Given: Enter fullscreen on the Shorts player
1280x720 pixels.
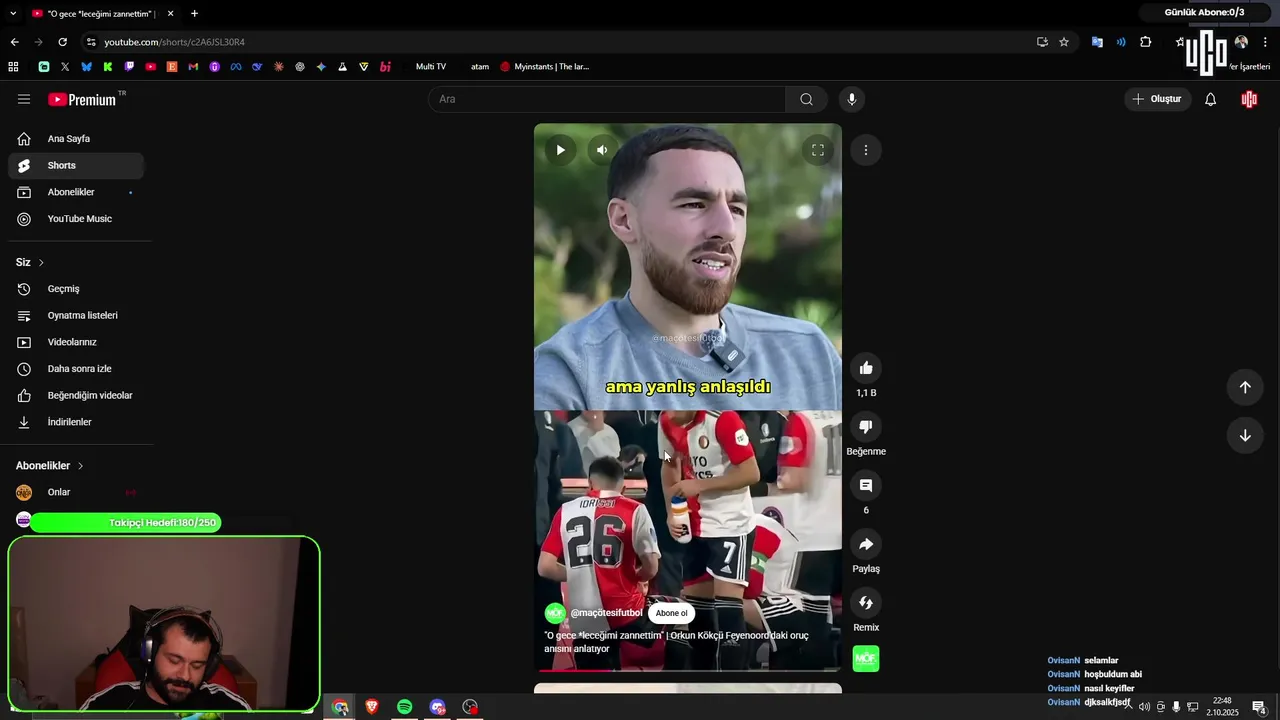Looking at the screenshot, I should click(x=817, y=150).
